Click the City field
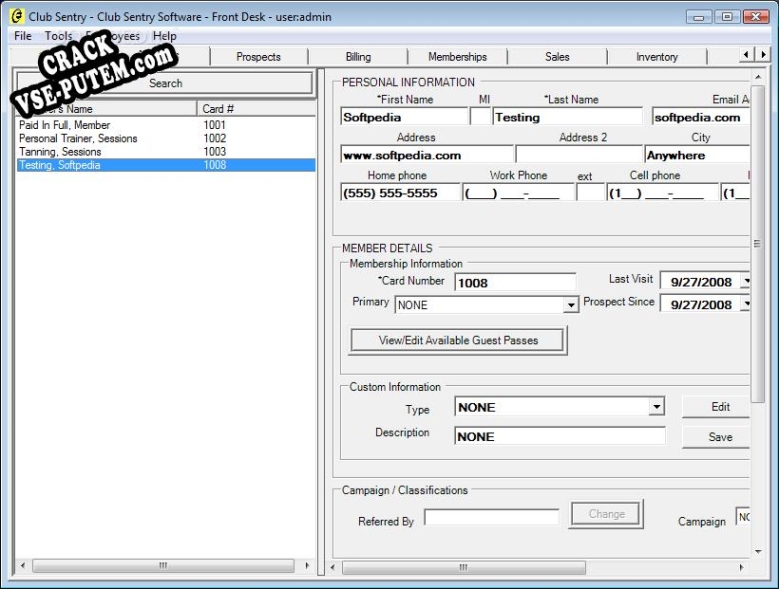The image size is (779, 589). [x=697, y=155]
